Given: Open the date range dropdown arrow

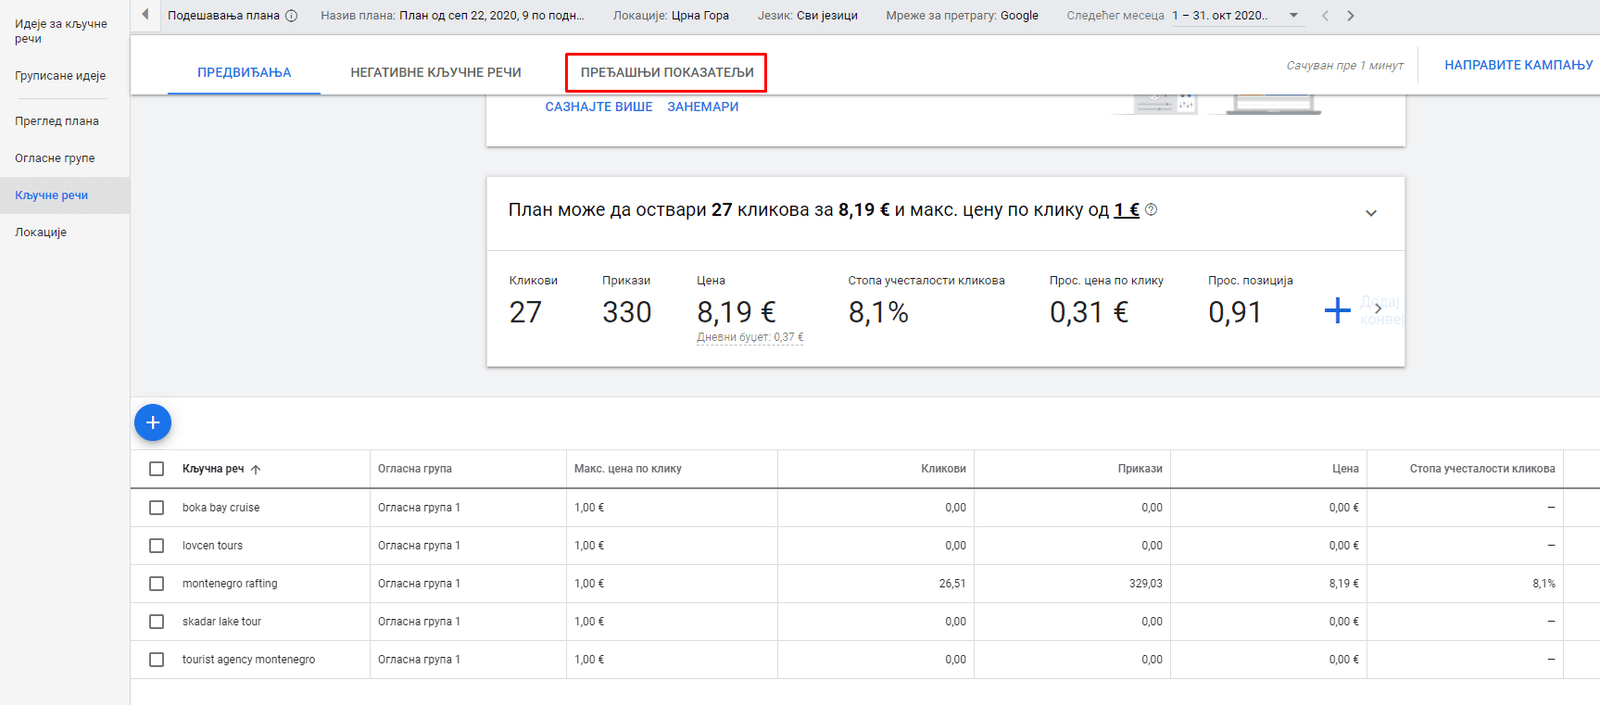Looking at the screenshot, I should tap(1294, 15).
